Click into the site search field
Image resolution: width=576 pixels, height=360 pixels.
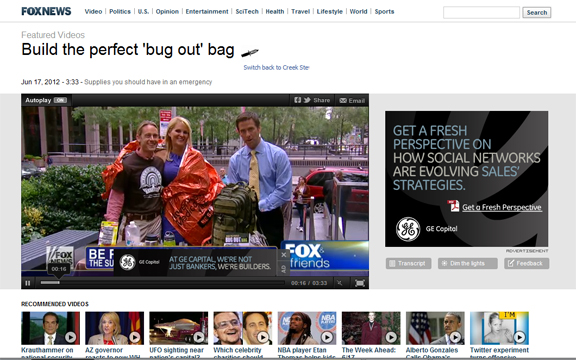[x=481, y=12]
